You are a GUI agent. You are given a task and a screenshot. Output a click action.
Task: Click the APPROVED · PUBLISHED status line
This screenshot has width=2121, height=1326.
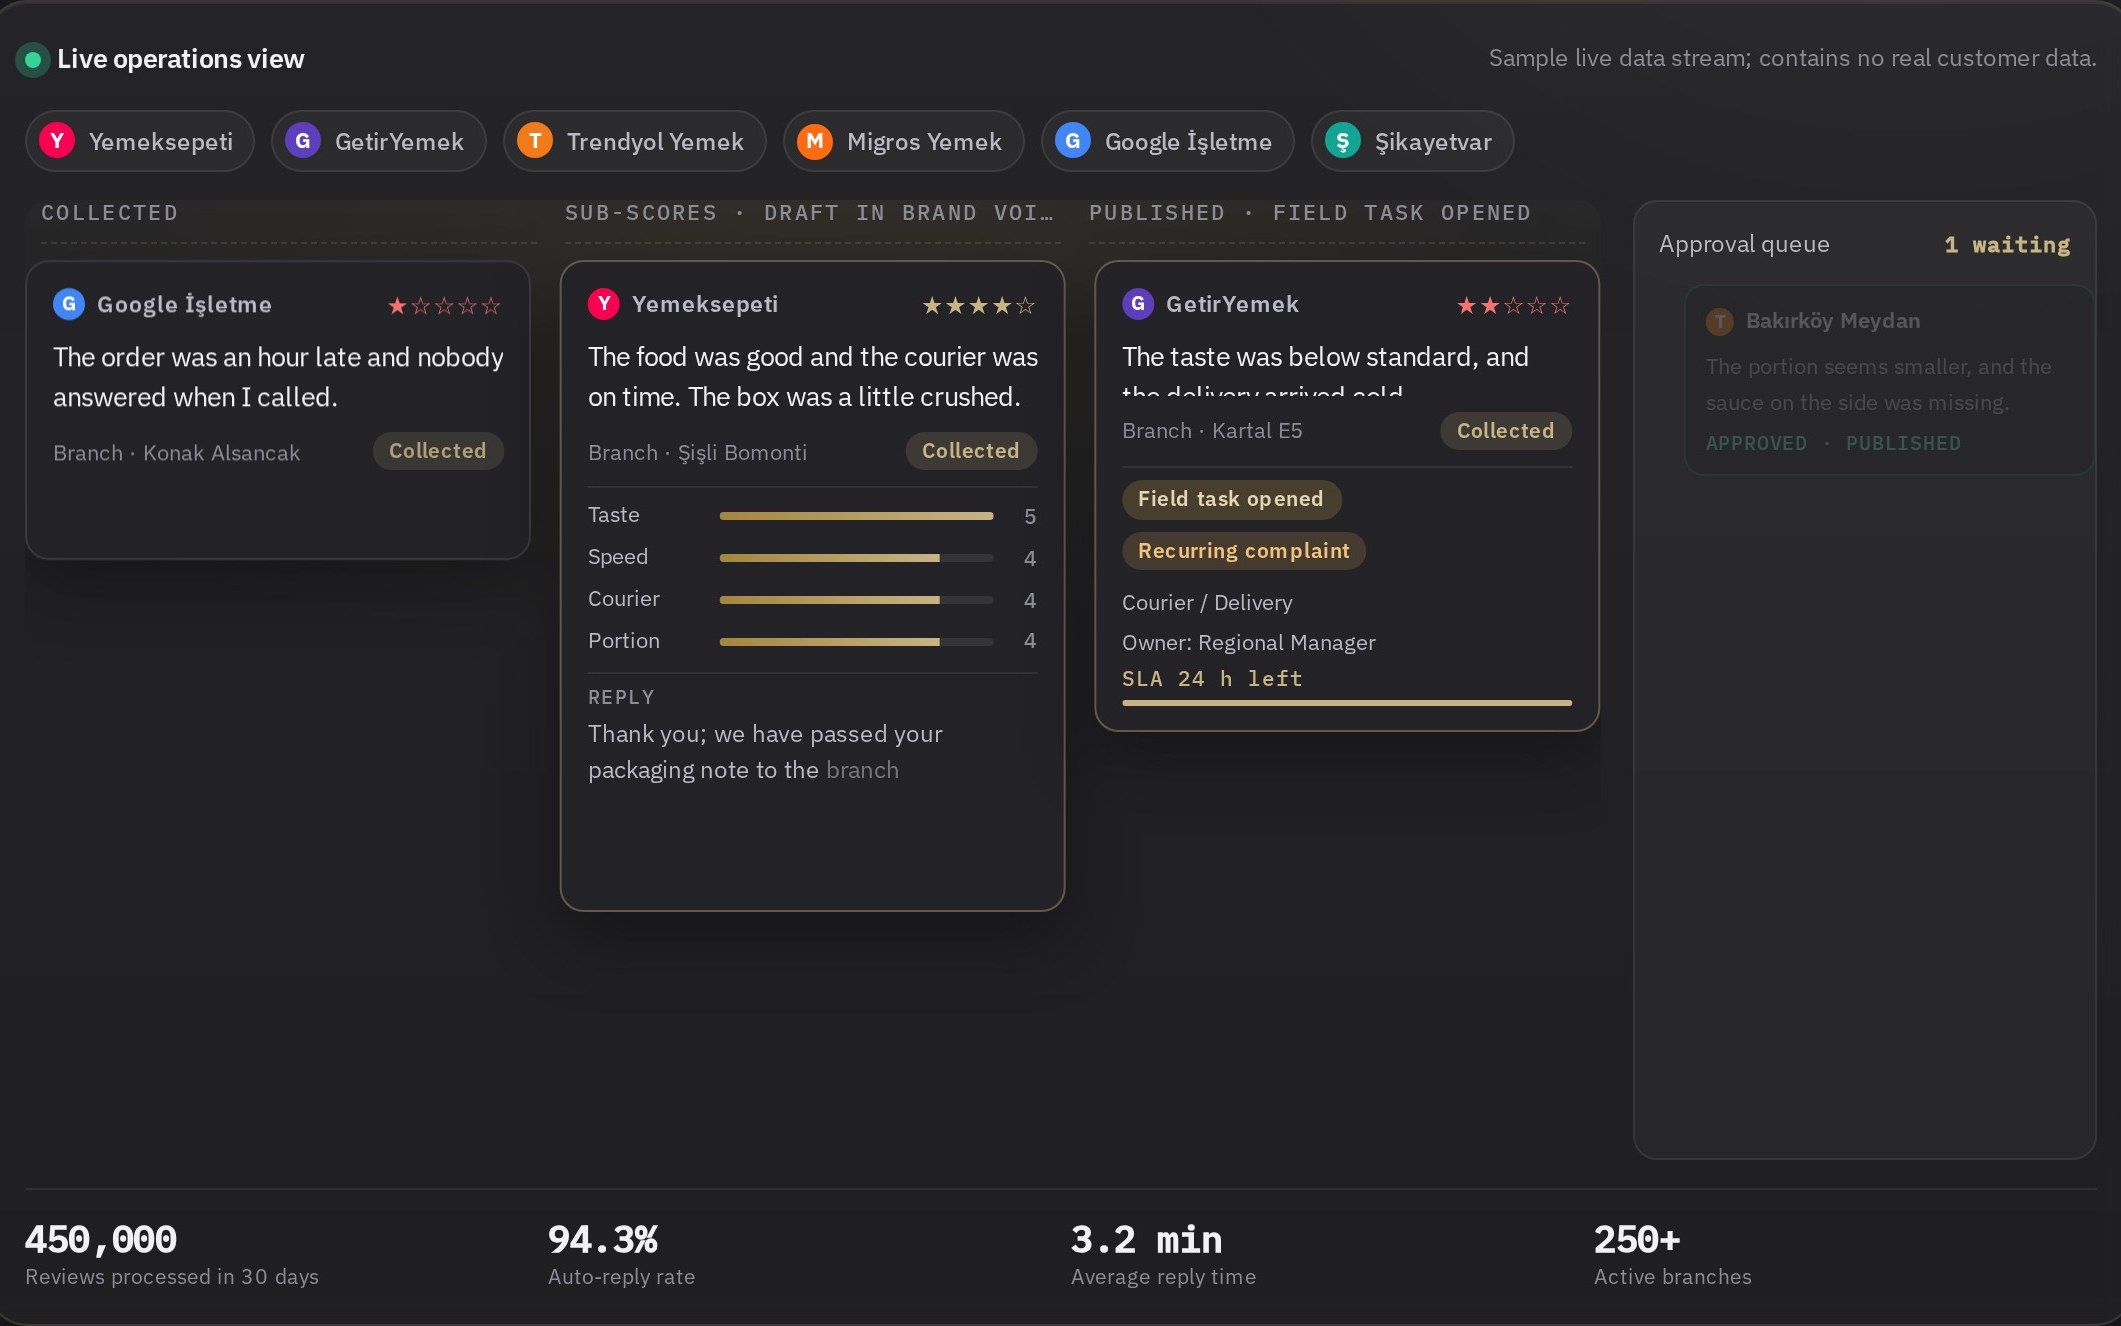(1833, 443)
